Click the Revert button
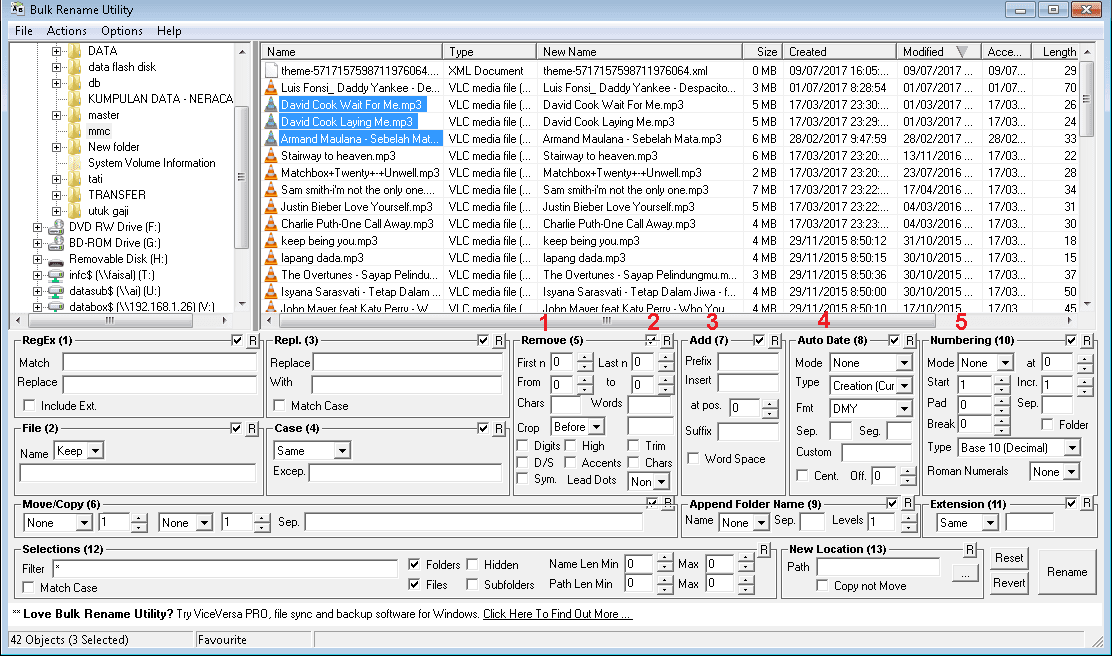This screenshot has height=656, width=1112. click(x=1008, y=583)
